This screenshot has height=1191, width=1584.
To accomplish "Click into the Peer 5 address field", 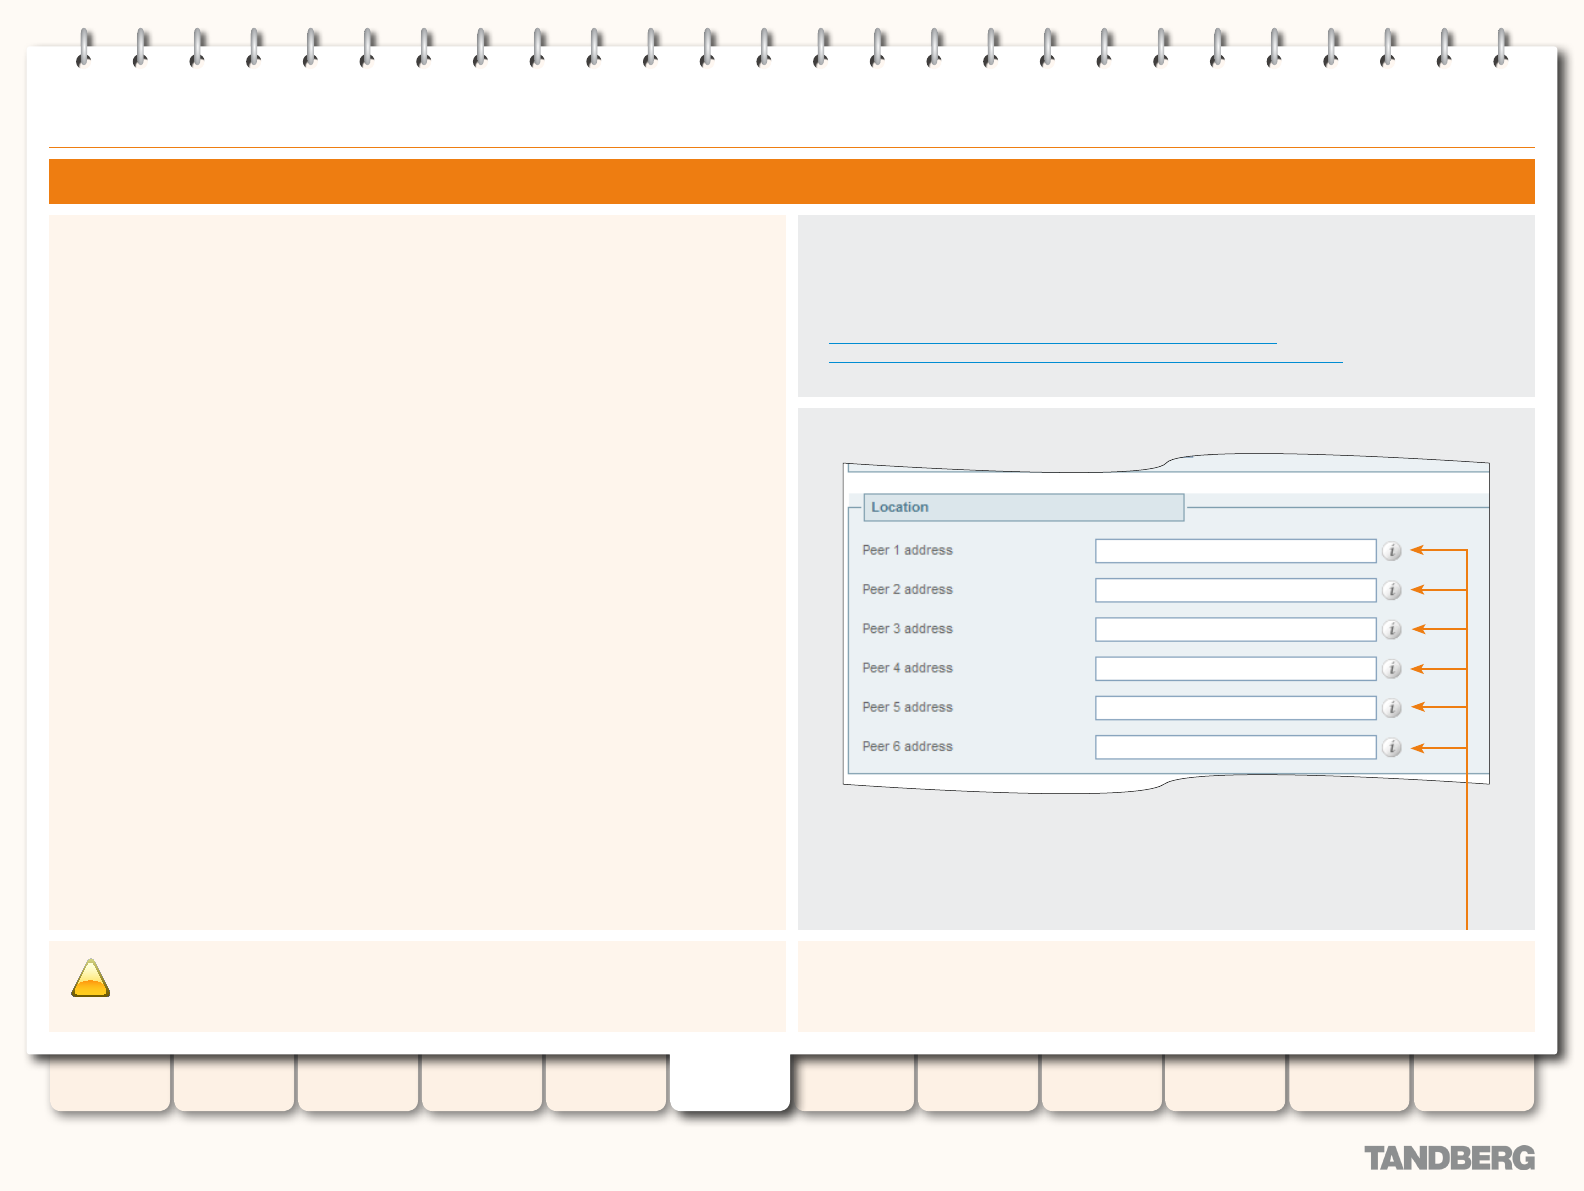I will [1235, 708].
